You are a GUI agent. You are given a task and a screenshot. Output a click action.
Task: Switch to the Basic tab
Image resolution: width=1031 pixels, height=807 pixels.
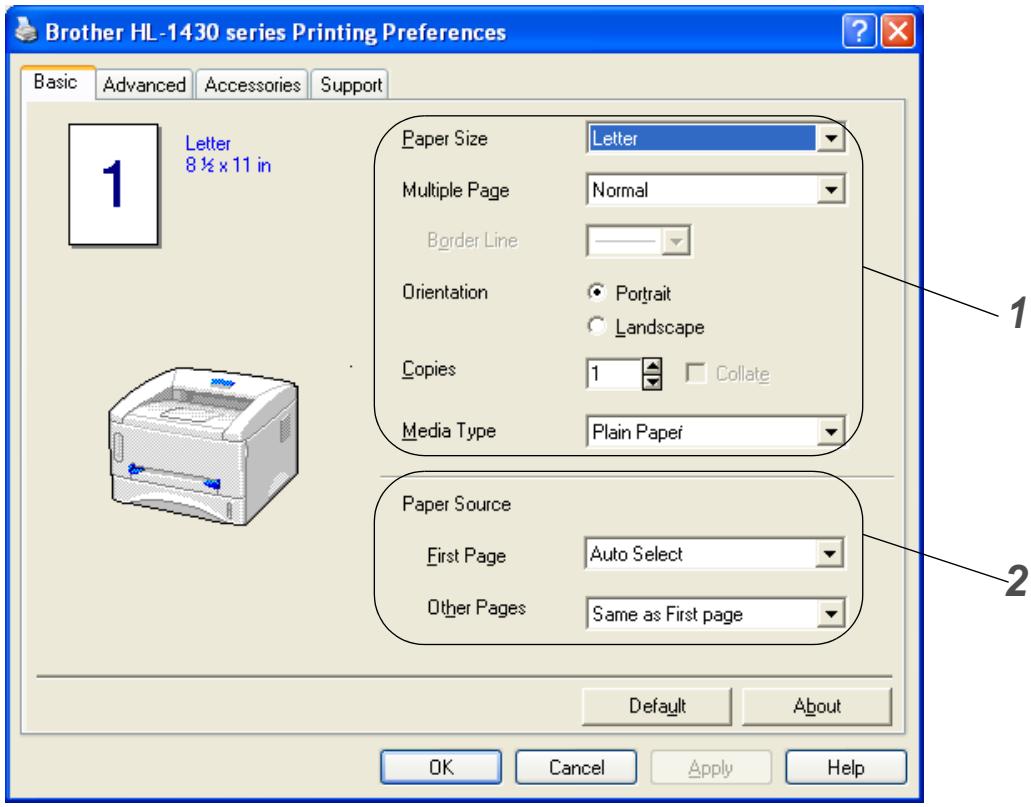[57, 82]
